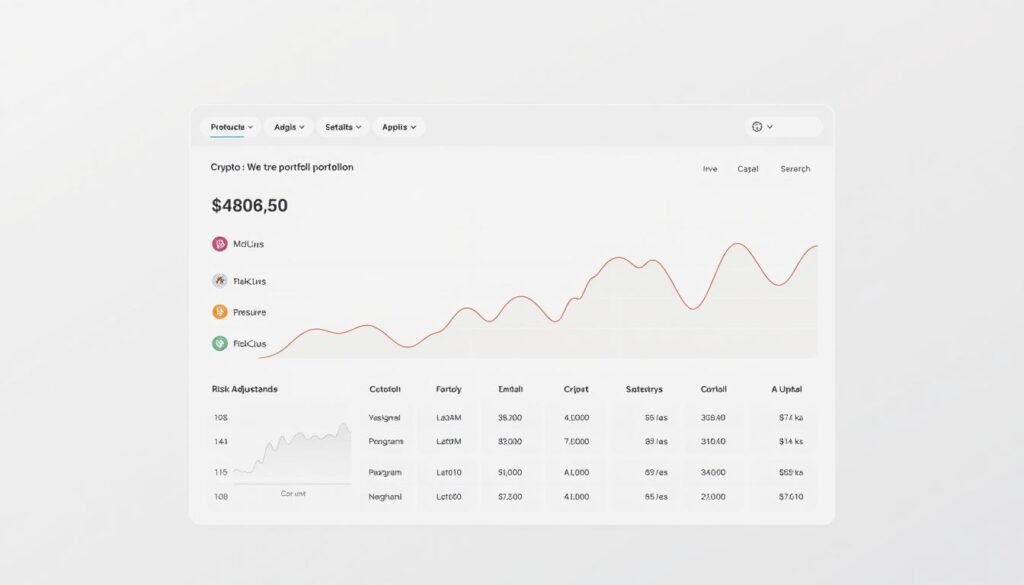Click the Car unit sparkline chart
Screen dimensions: 1024x585
290,448
